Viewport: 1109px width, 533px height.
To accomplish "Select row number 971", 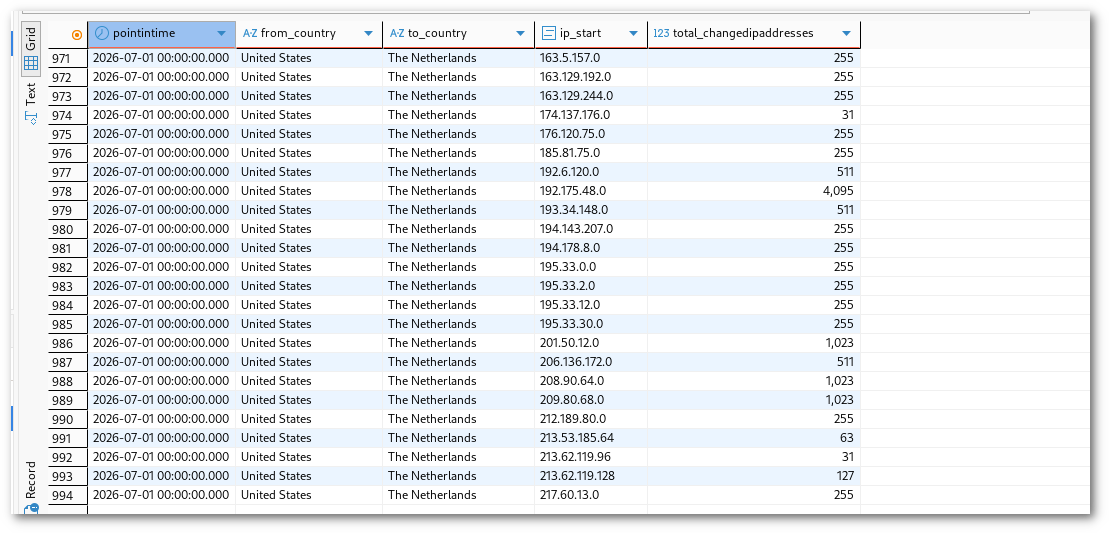I will pos(68,58).
